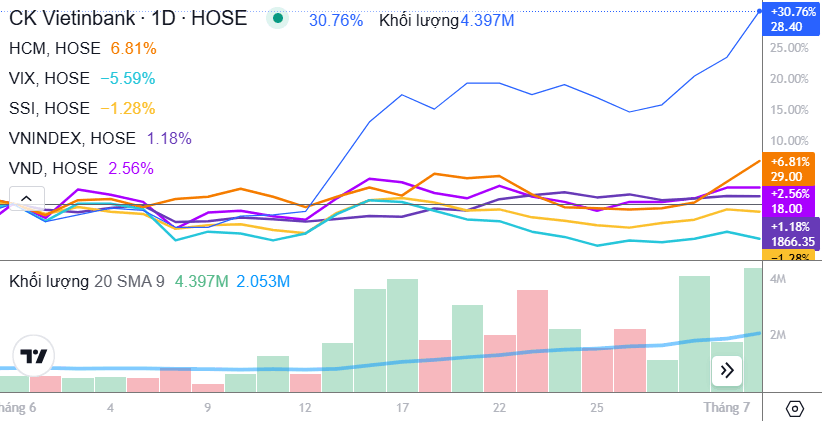Viewport: 822px width, 421px height.
Task: Click the −5.59% VIX percentage value
Action: coord(127,79)
